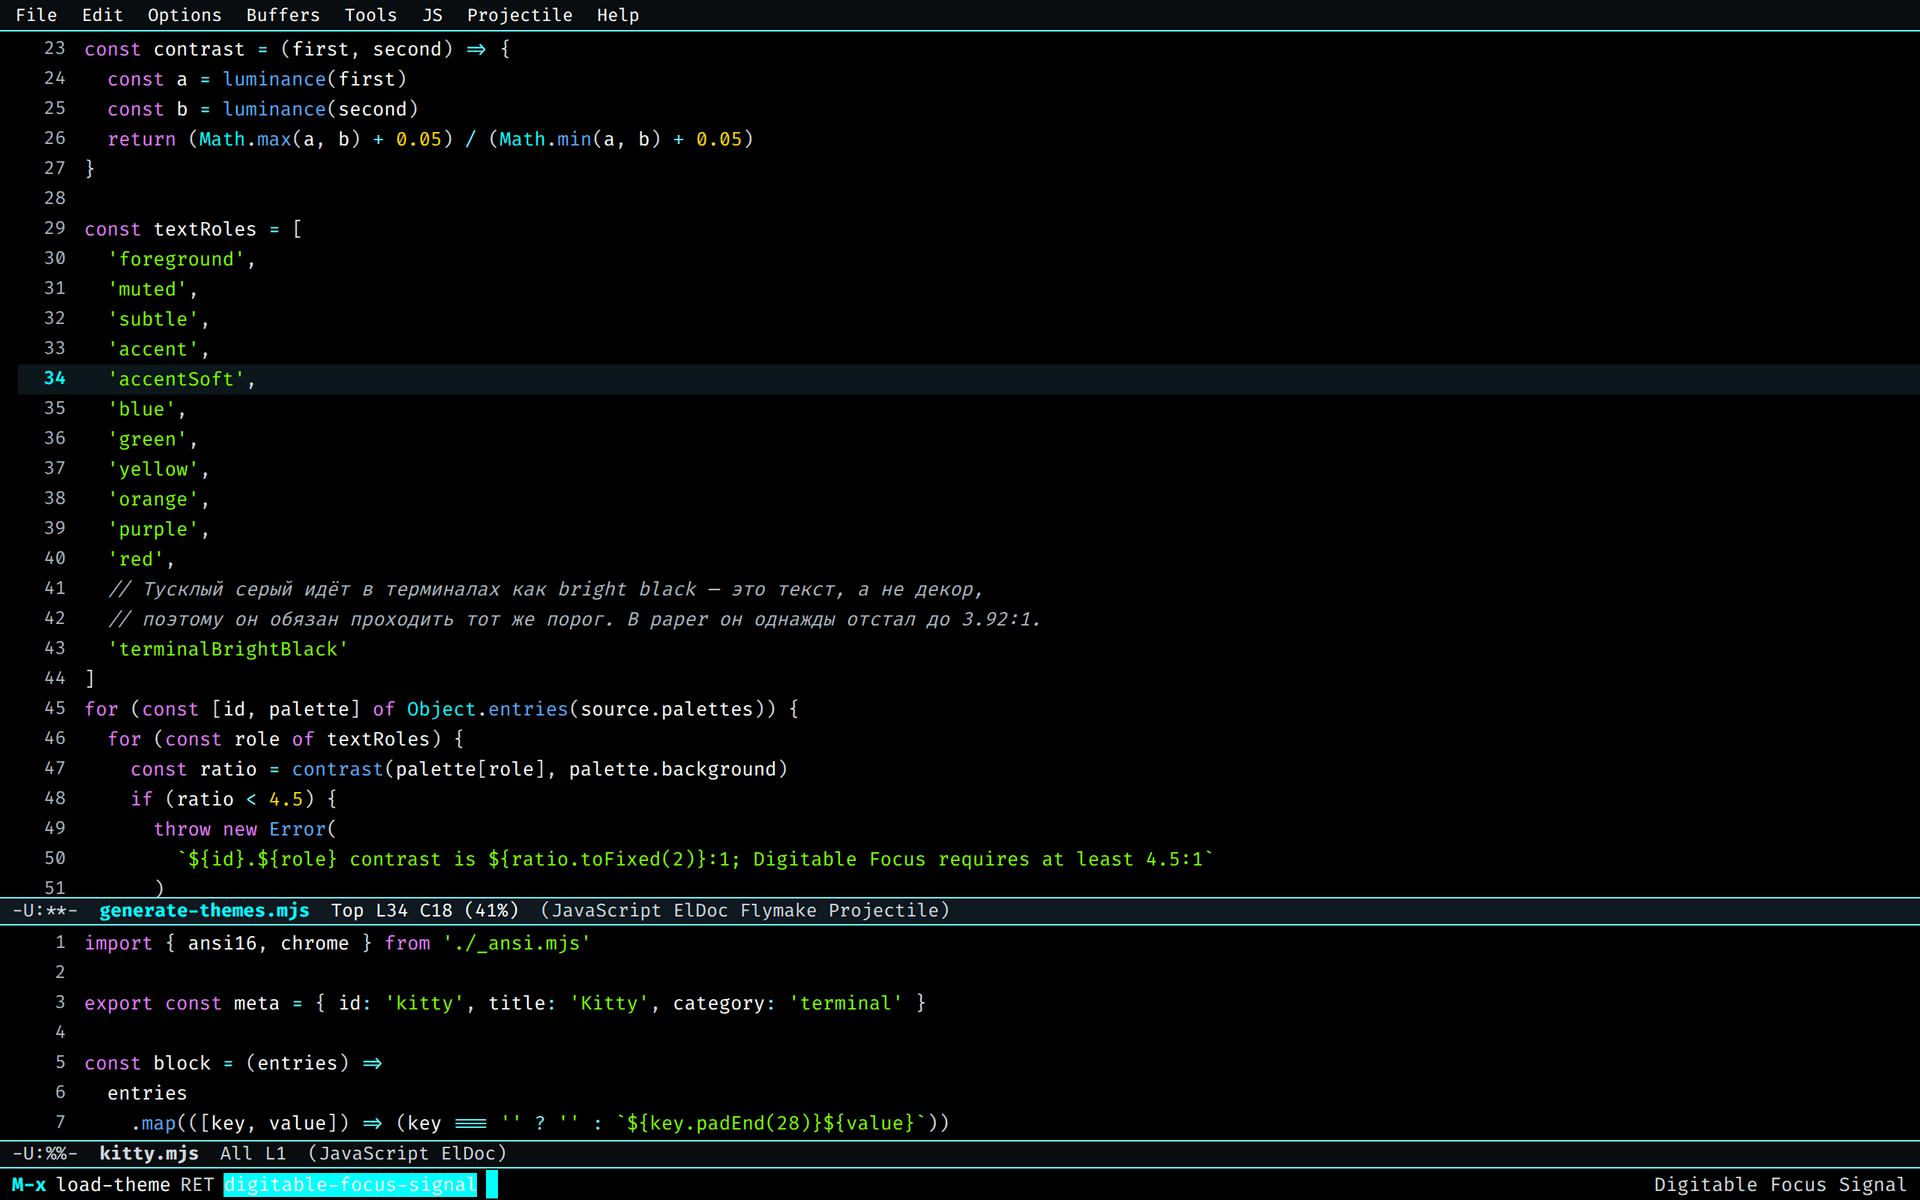1920x1200 pixels.
Task: Click the comment mentioning 3.92:1 on line 42
Action: [x=574, y=619]
